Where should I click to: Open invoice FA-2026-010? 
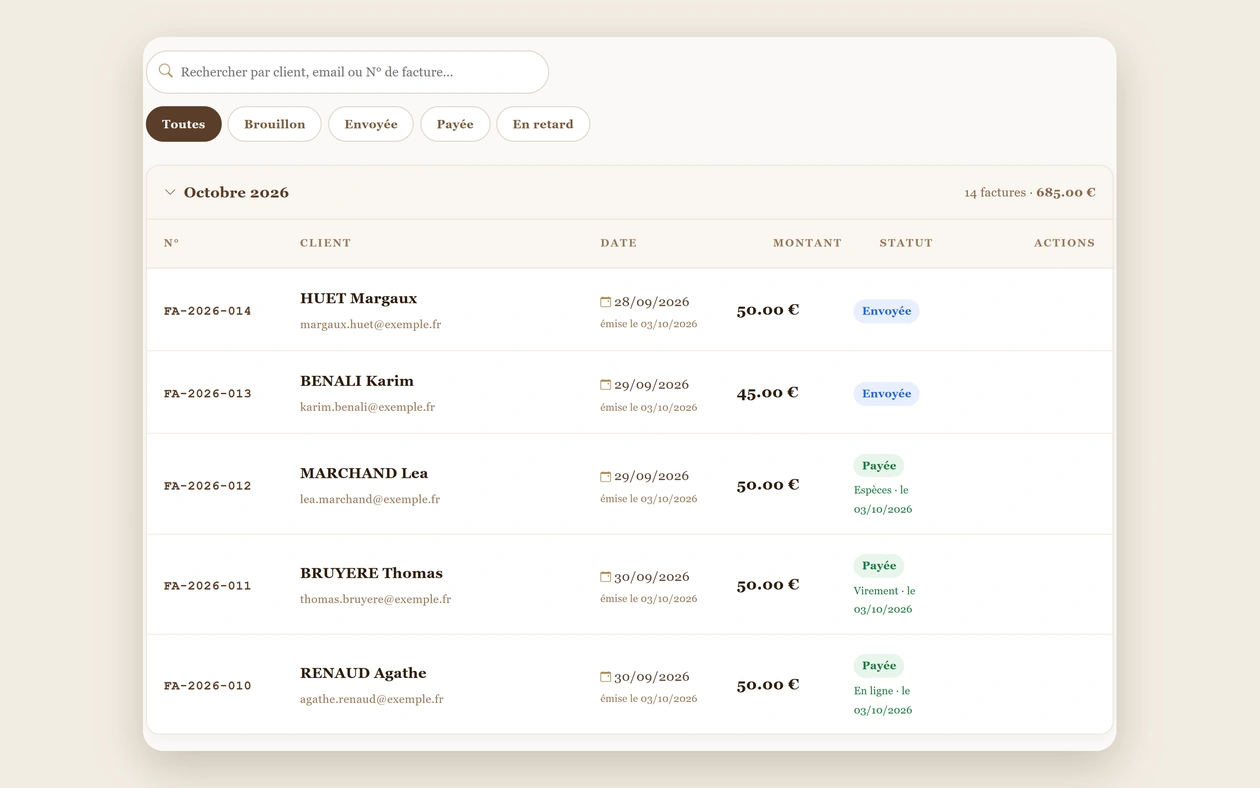click(208, 686)
